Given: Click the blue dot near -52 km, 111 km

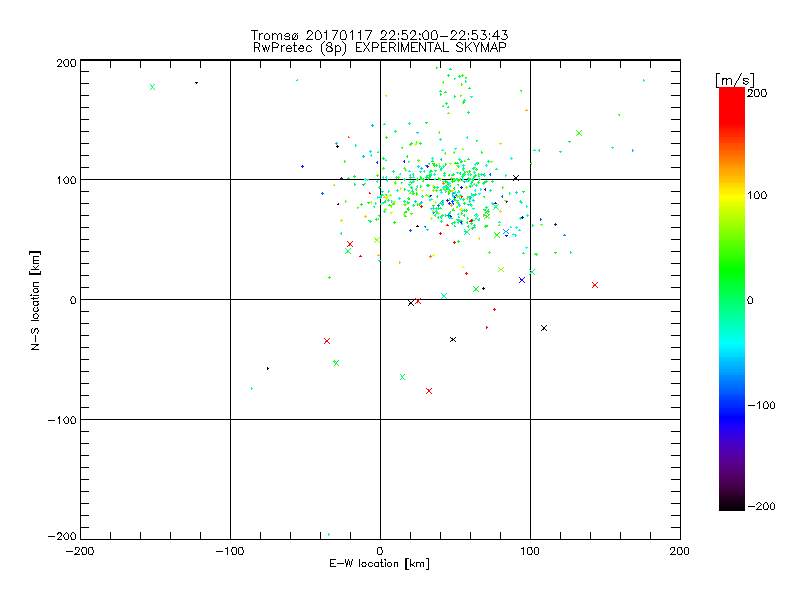Looking at the screenshot, I should click(303, 166).
